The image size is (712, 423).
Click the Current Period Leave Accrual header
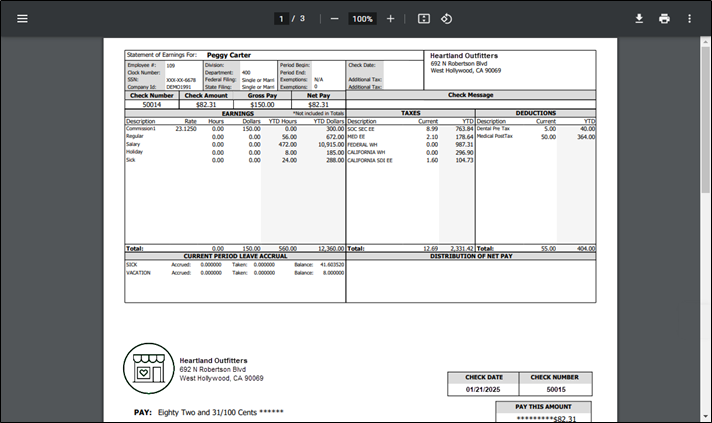pyautogui.click(x=235, y=256)
